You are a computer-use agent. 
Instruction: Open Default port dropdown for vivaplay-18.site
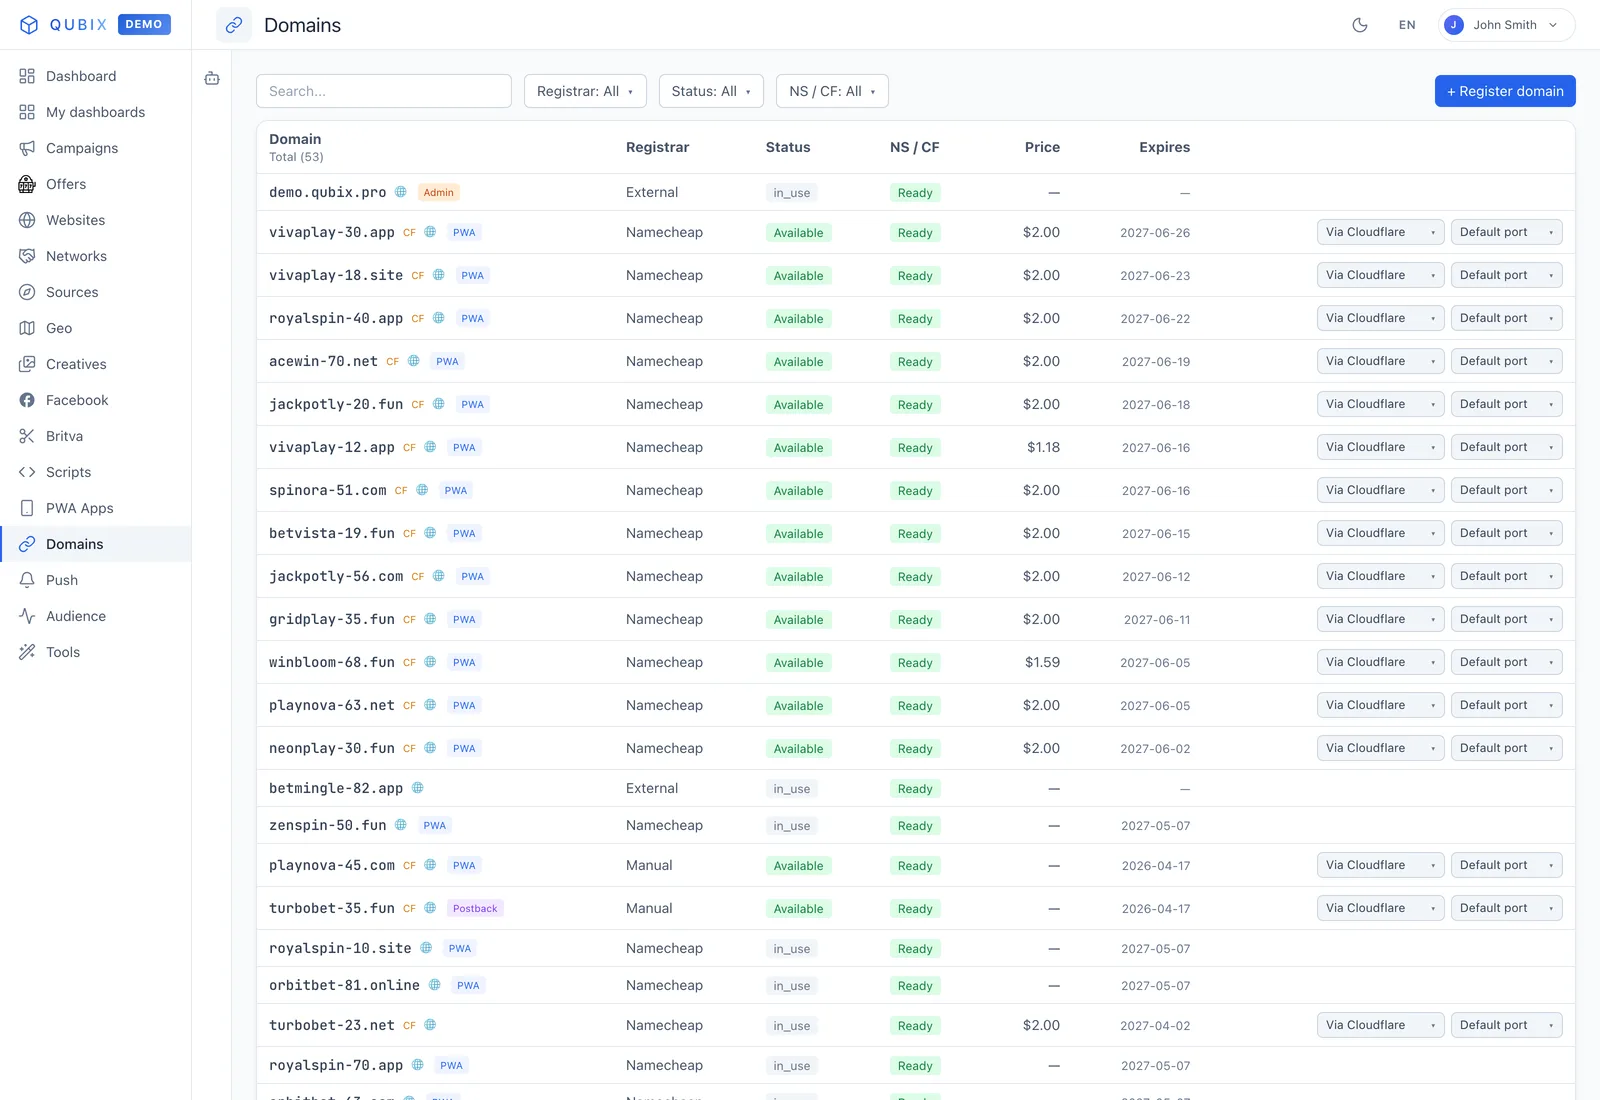point(1506,275)
